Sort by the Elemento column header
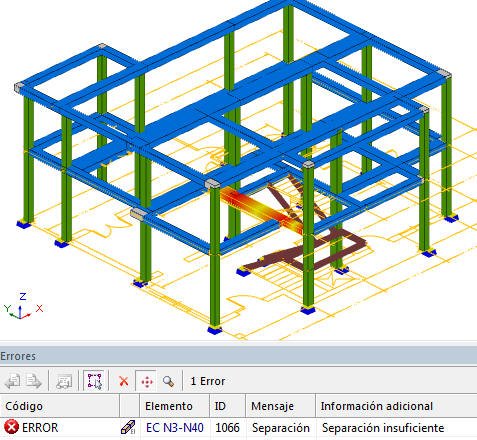 click(169, 406)
